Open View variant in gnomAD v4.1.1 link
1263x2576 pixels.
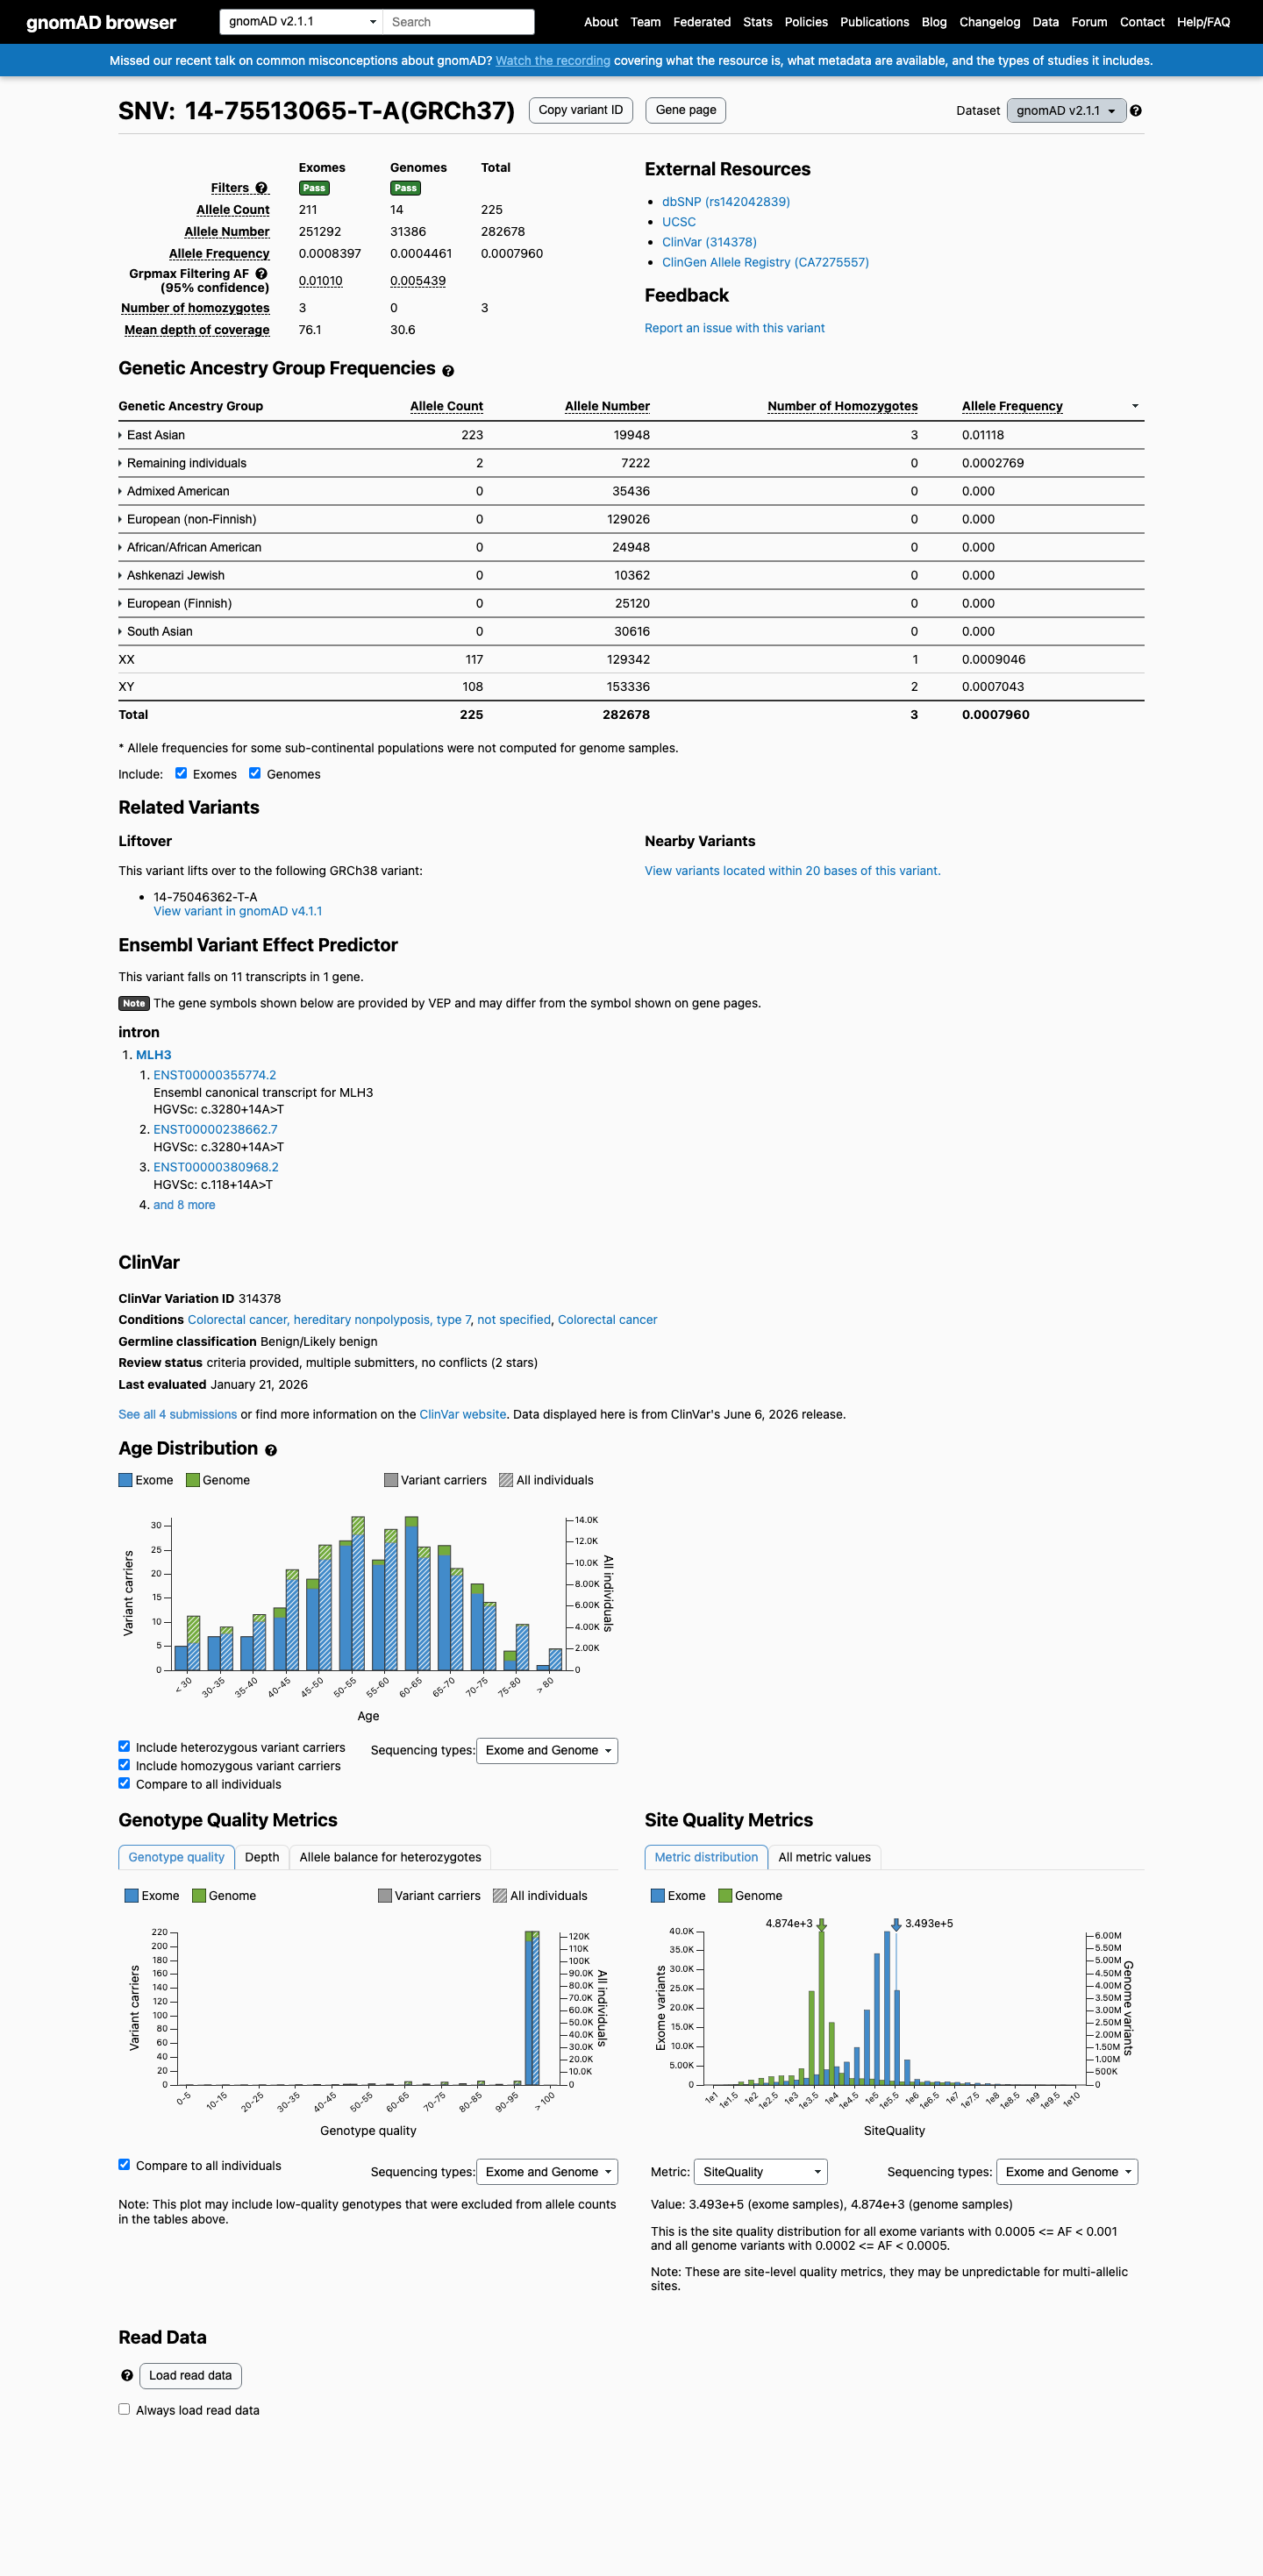(238, 911)
